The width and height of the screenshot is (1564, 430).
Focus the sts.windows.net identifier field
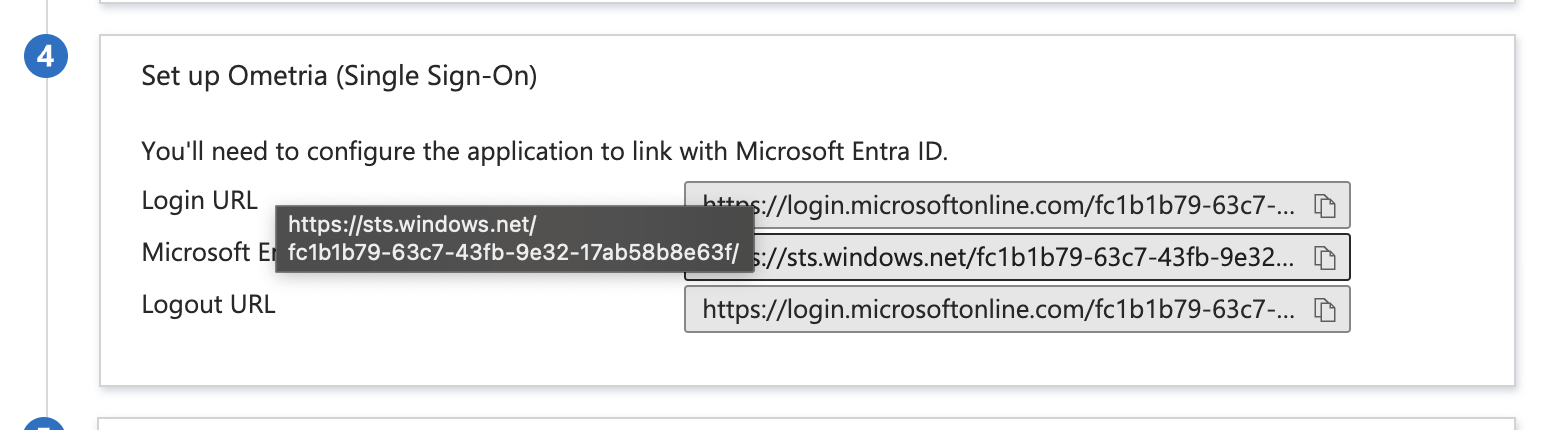pos(1017,257)
